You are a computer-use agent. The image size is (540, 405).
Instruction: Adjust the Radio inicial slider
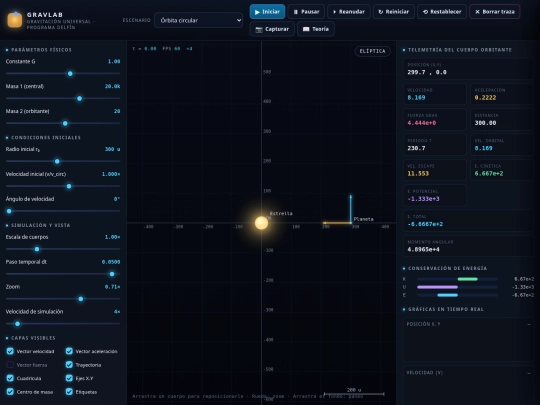pyautogui.click(x=63, y=161)
